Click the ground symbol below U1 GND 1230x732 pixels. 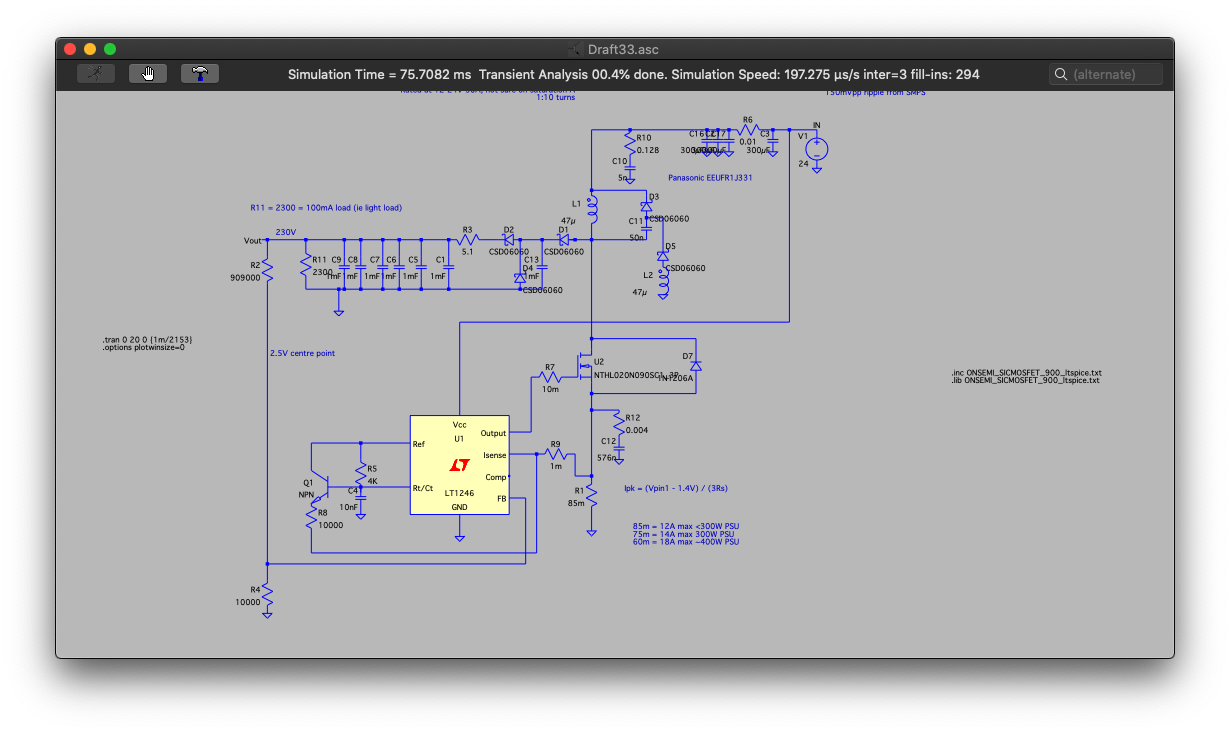pos(459,538)
